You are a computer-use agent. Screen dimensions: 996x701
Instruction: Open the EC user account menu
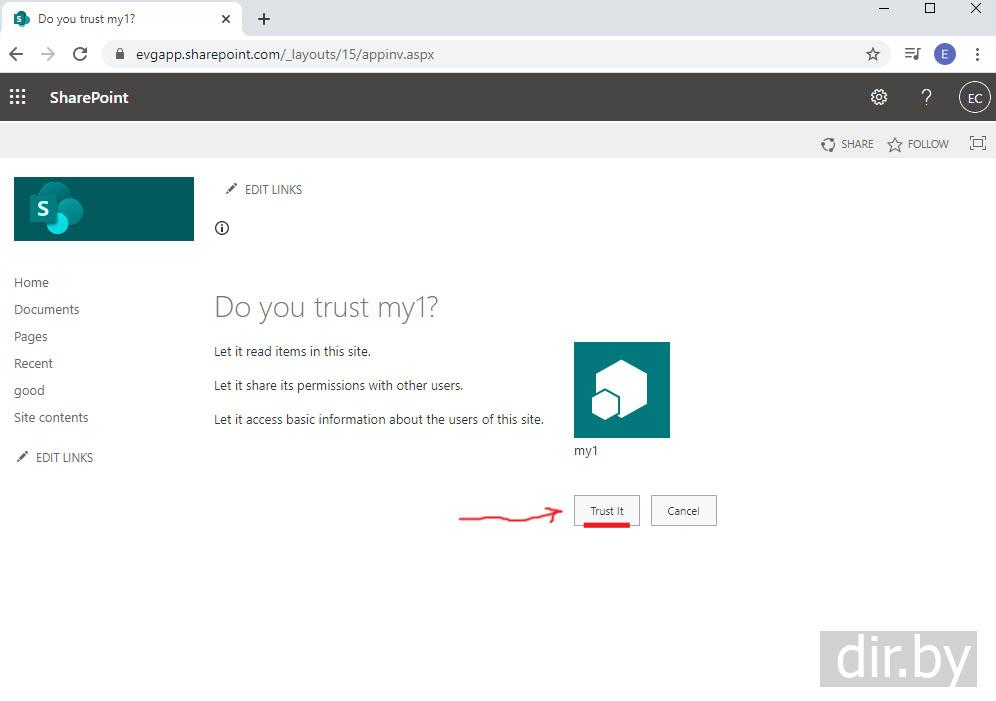click(x=974, y=97)
